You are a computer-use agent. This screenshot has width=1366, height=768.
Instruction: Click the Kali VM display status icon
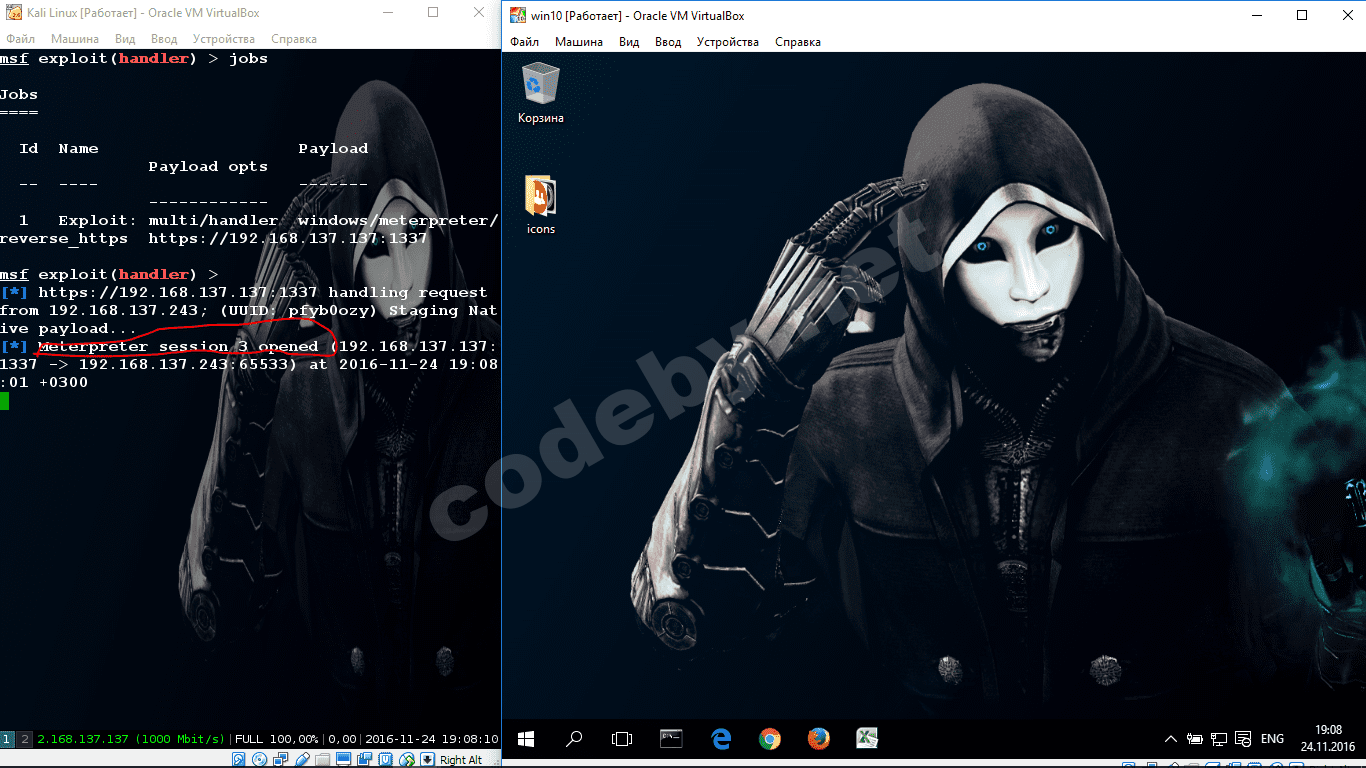[x=343, y=759]
